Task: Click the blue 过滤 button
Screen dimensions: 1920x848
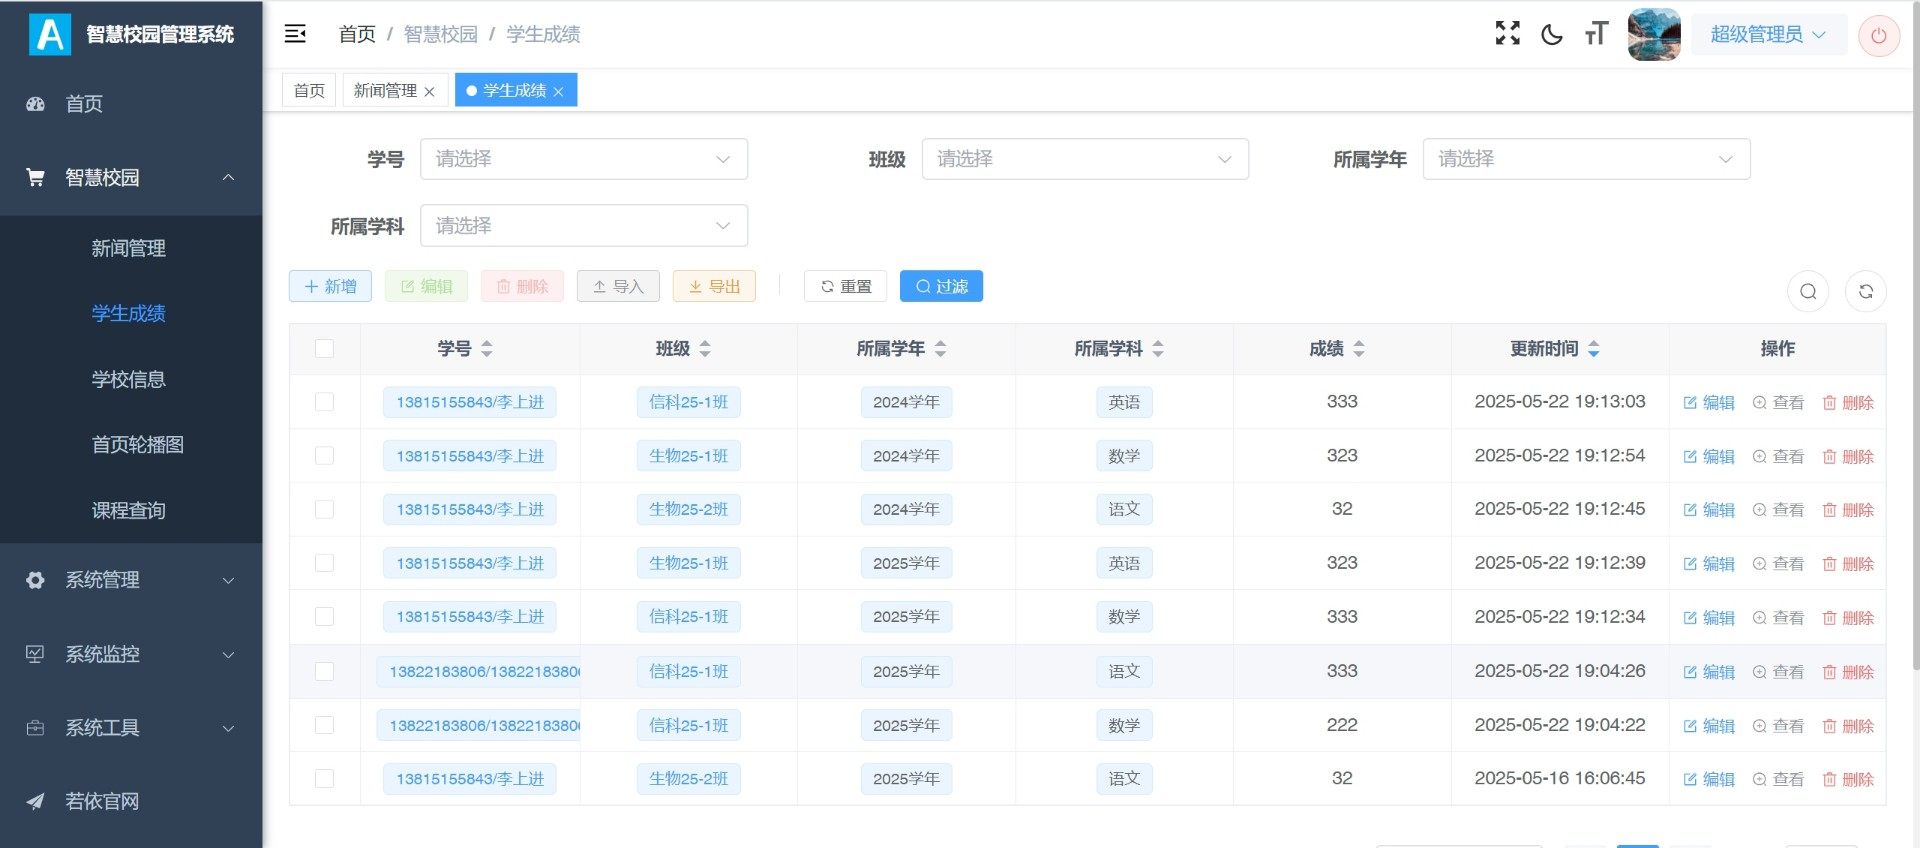Action: point(941,287)
